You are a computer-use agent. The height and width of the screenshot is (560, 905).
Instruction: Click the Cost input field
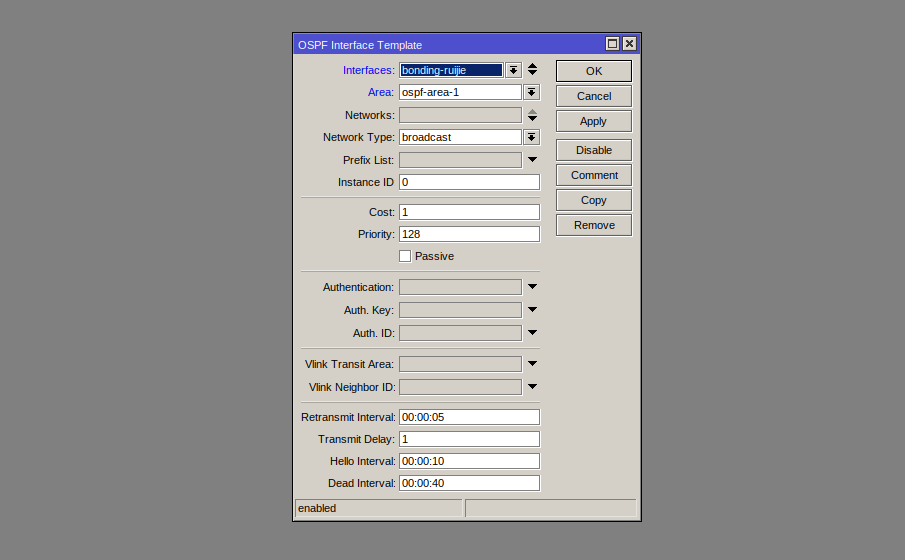click(469, 212)
